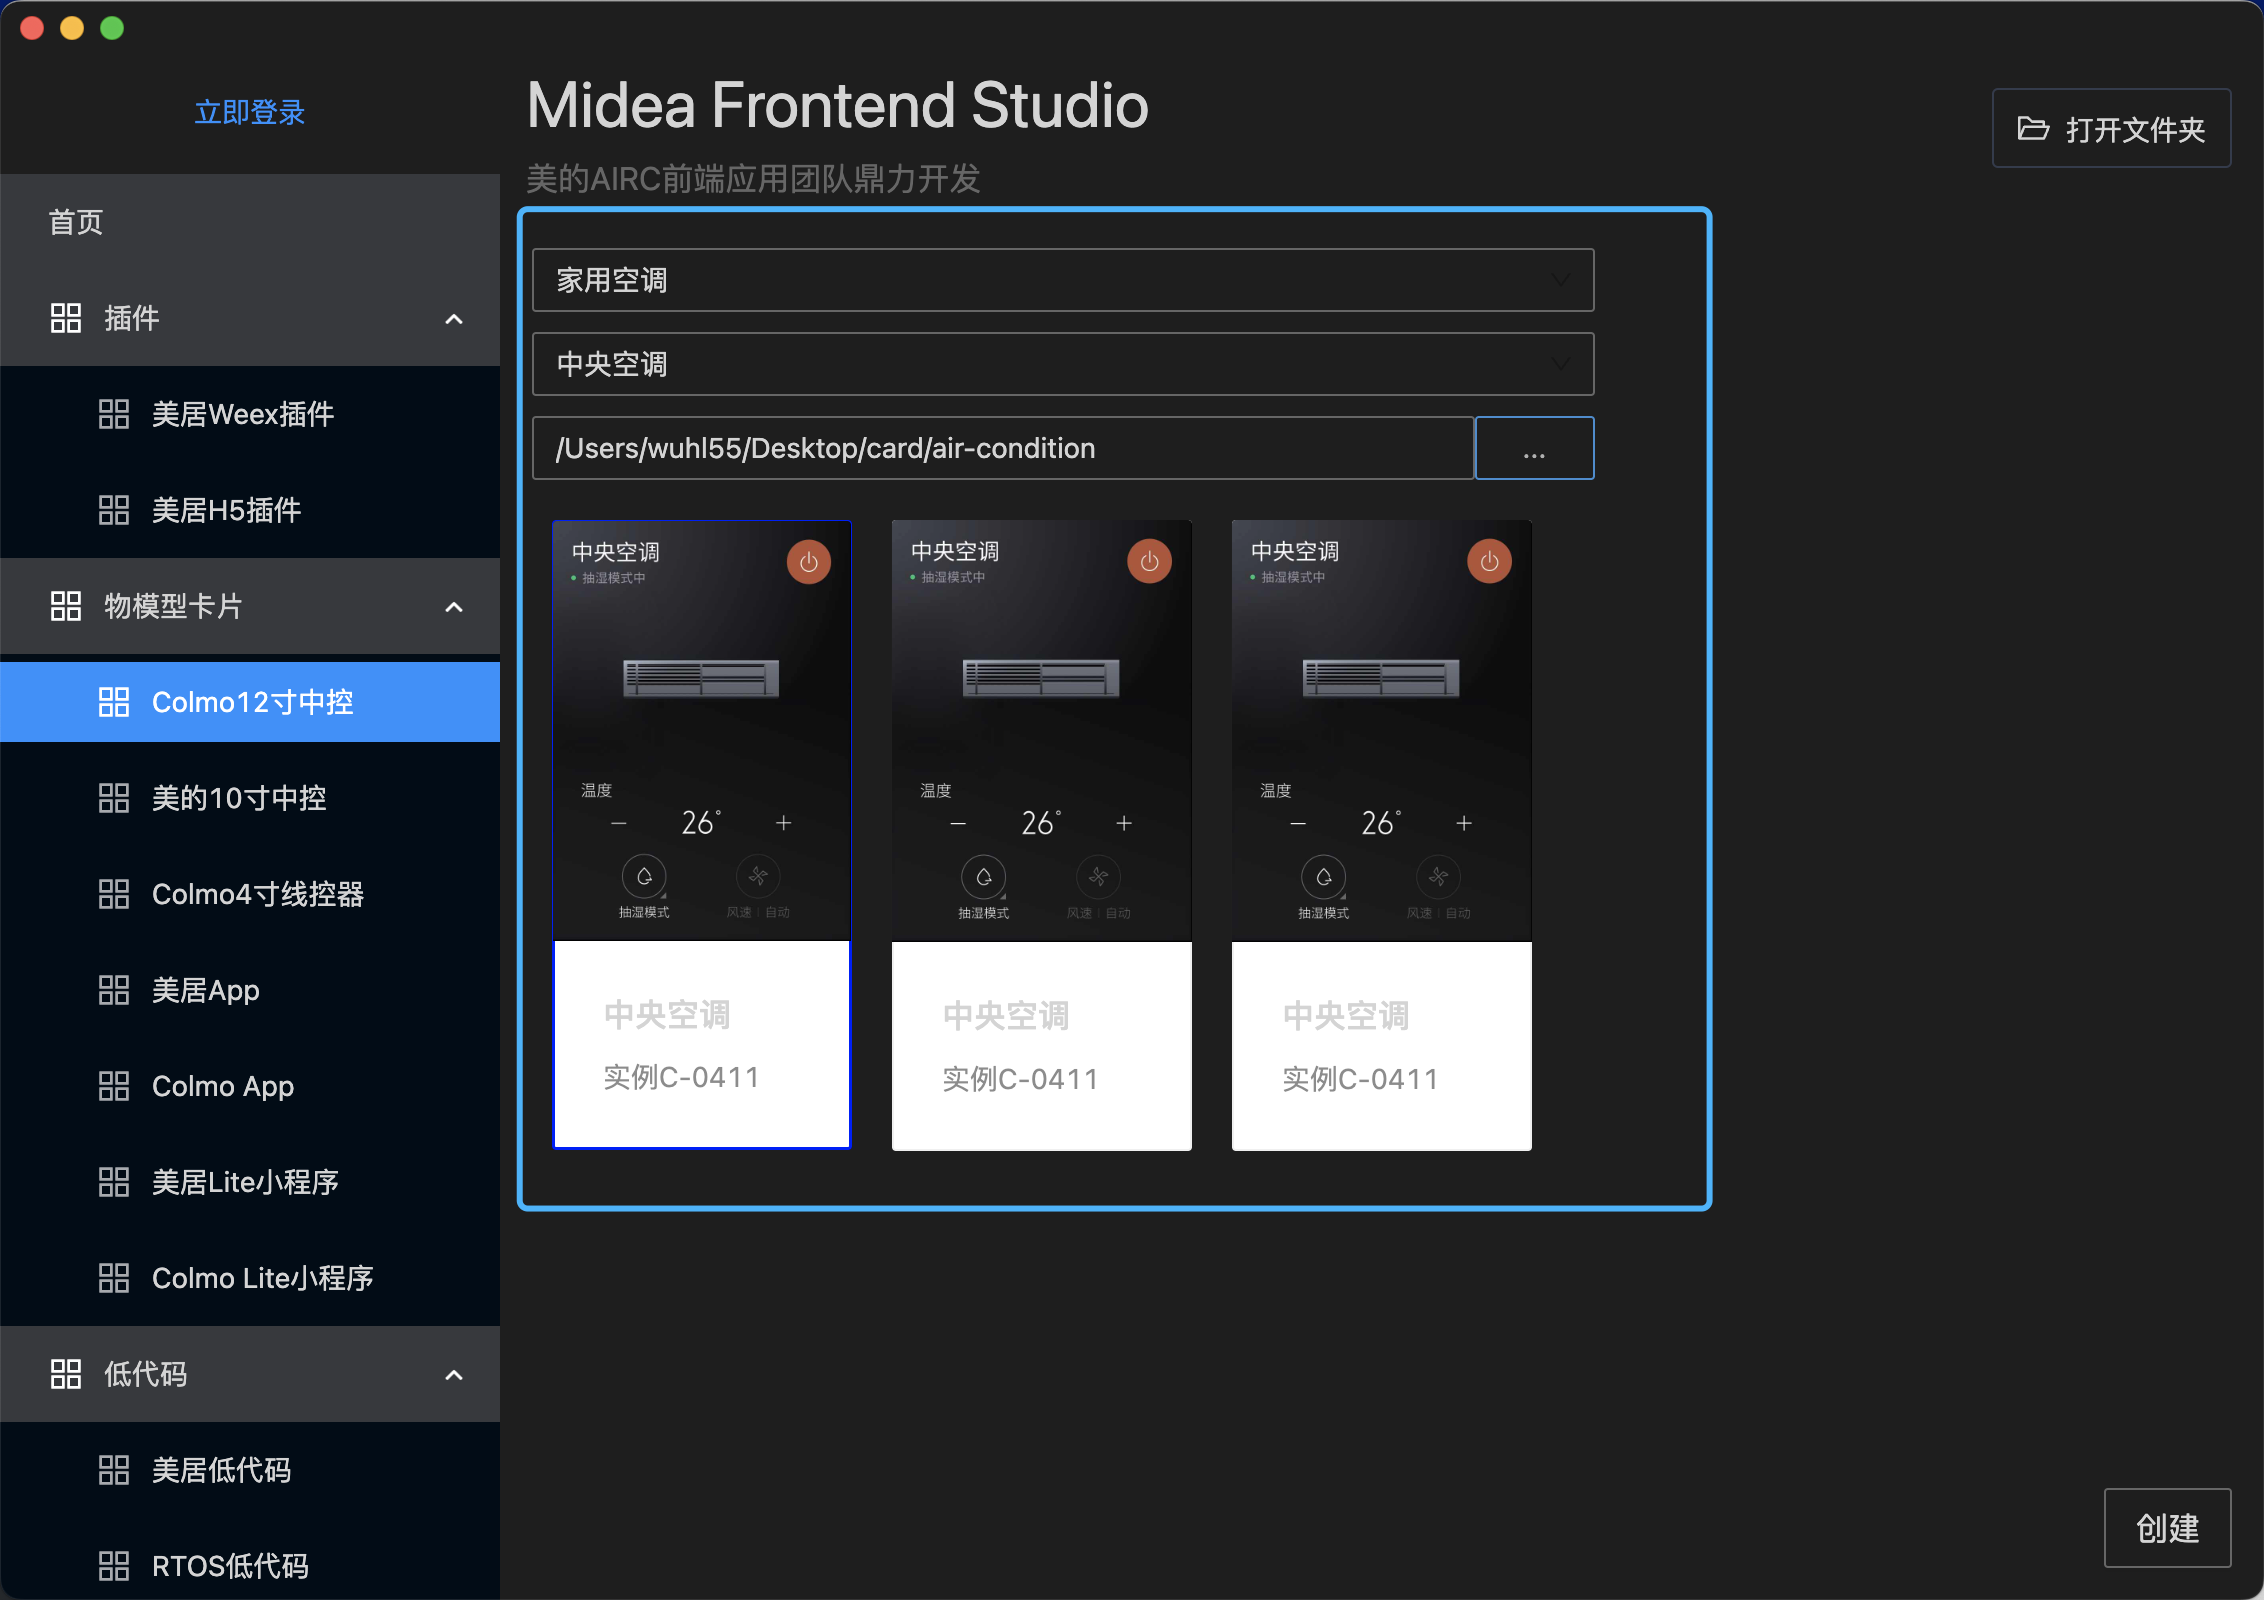Viewport: 2264px width, 1600px height.
Task: Open the 首页 home menu item
Action: (x=250, y=222)
